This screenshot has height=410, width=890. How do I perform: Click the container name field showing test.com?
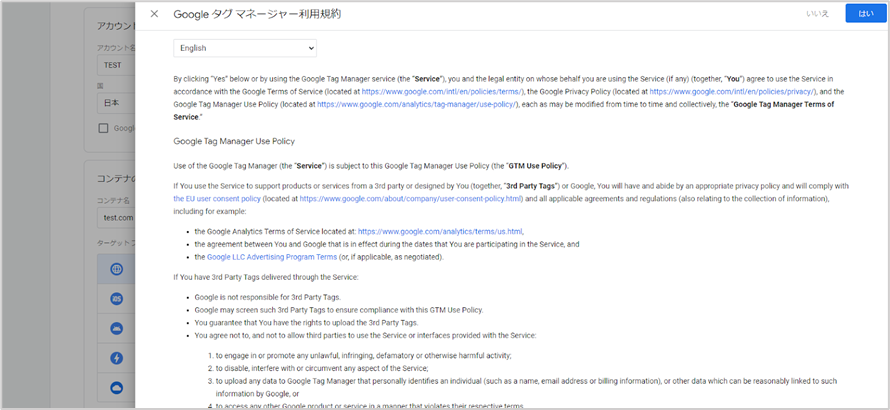click(x=116, y=217)
